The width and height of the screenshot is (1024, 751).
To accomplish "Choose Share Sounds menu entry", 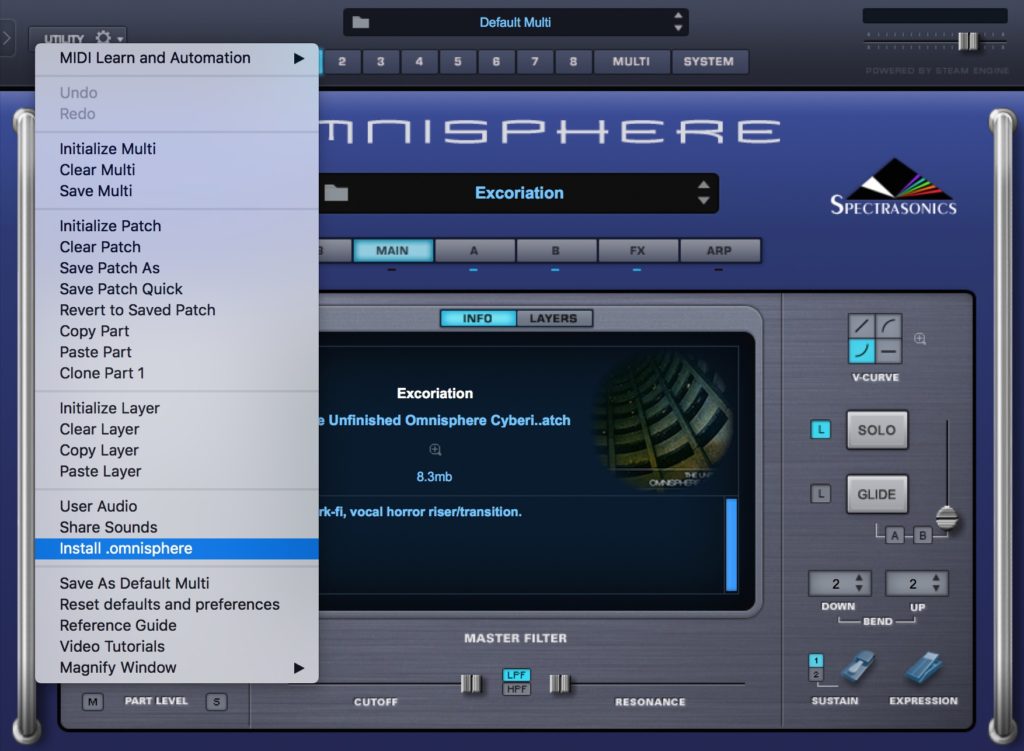I will (176, 527).
